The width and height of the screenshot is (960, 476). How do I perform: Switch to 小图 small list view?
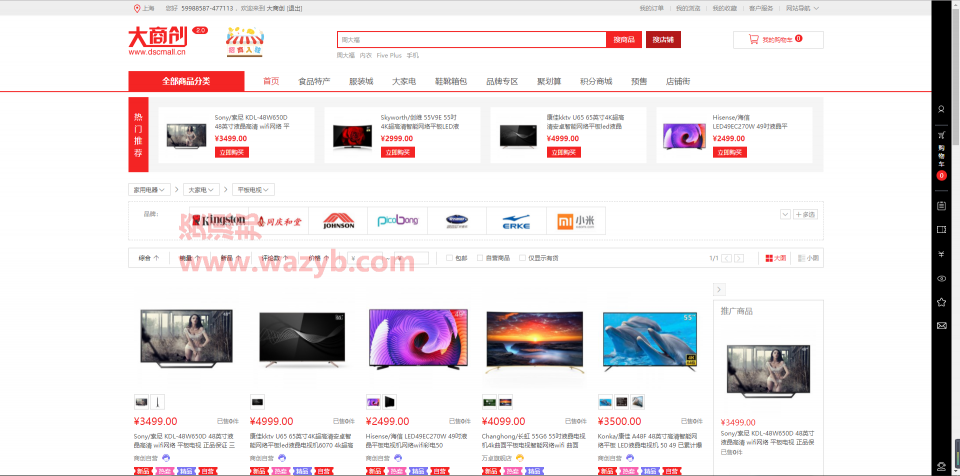808,259
